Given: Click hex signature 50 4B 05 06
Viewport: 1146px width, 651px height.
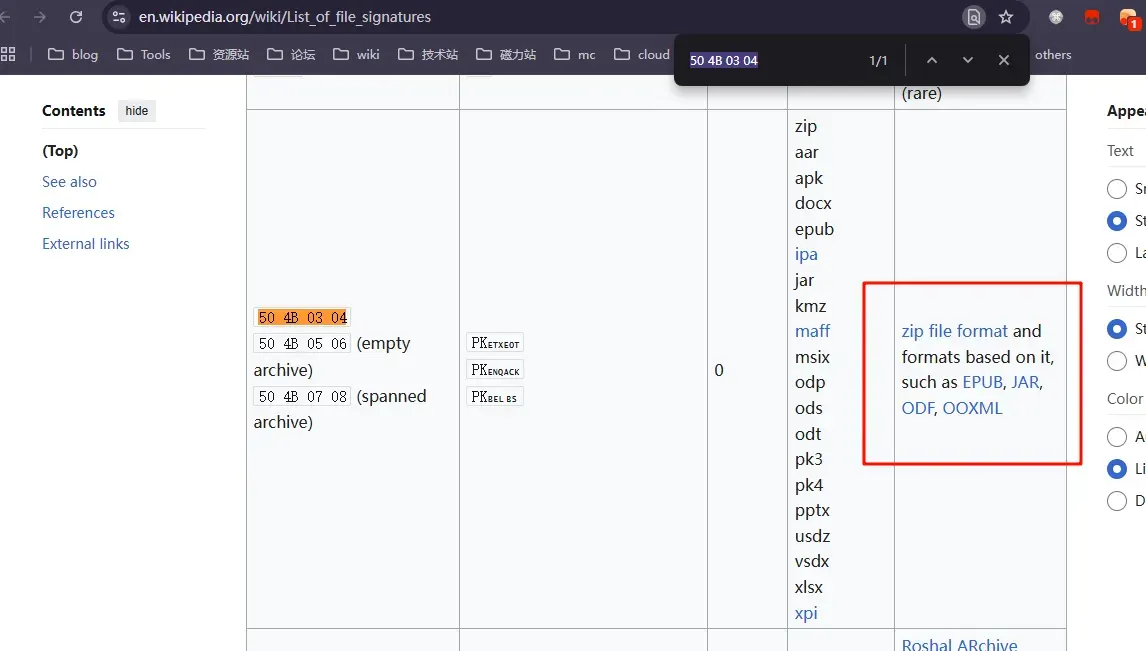Looking at the screenshot, I should [303, 343].
